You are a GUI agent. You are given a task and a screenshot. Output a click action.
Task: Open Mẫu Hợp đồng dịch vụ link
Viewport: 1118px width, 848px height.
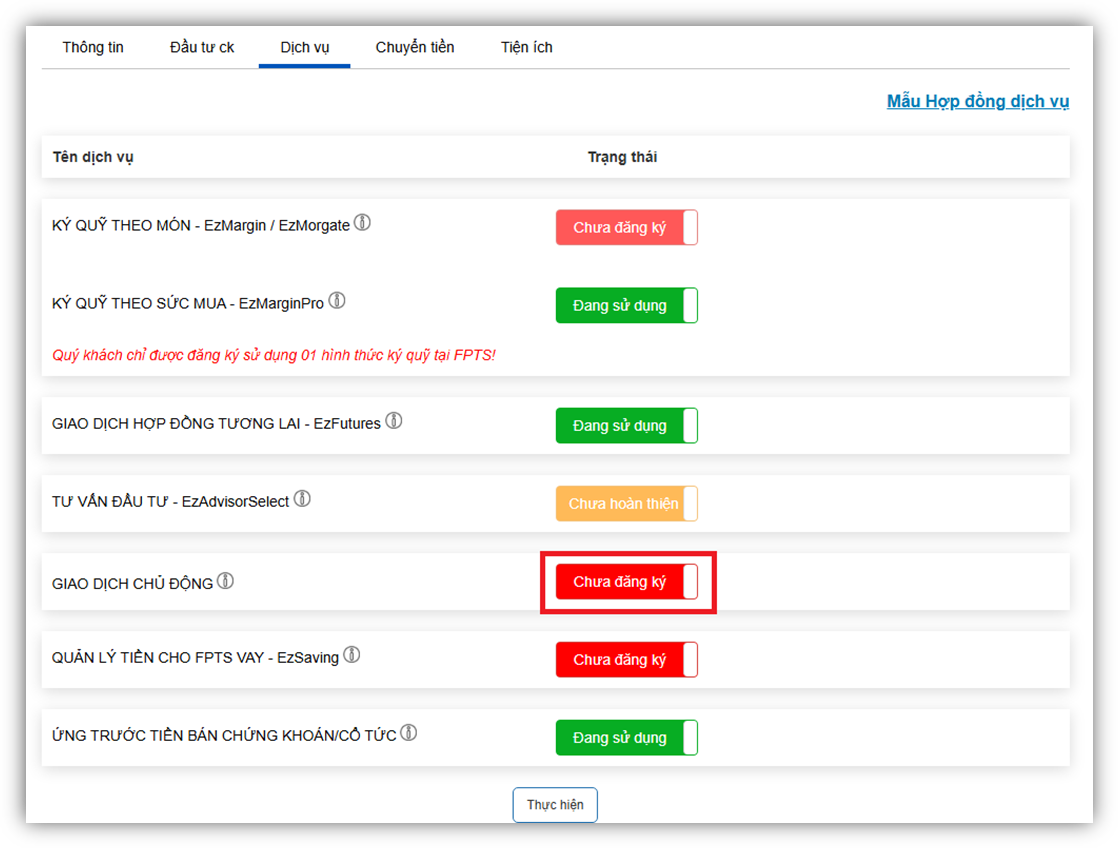point(978,101)
